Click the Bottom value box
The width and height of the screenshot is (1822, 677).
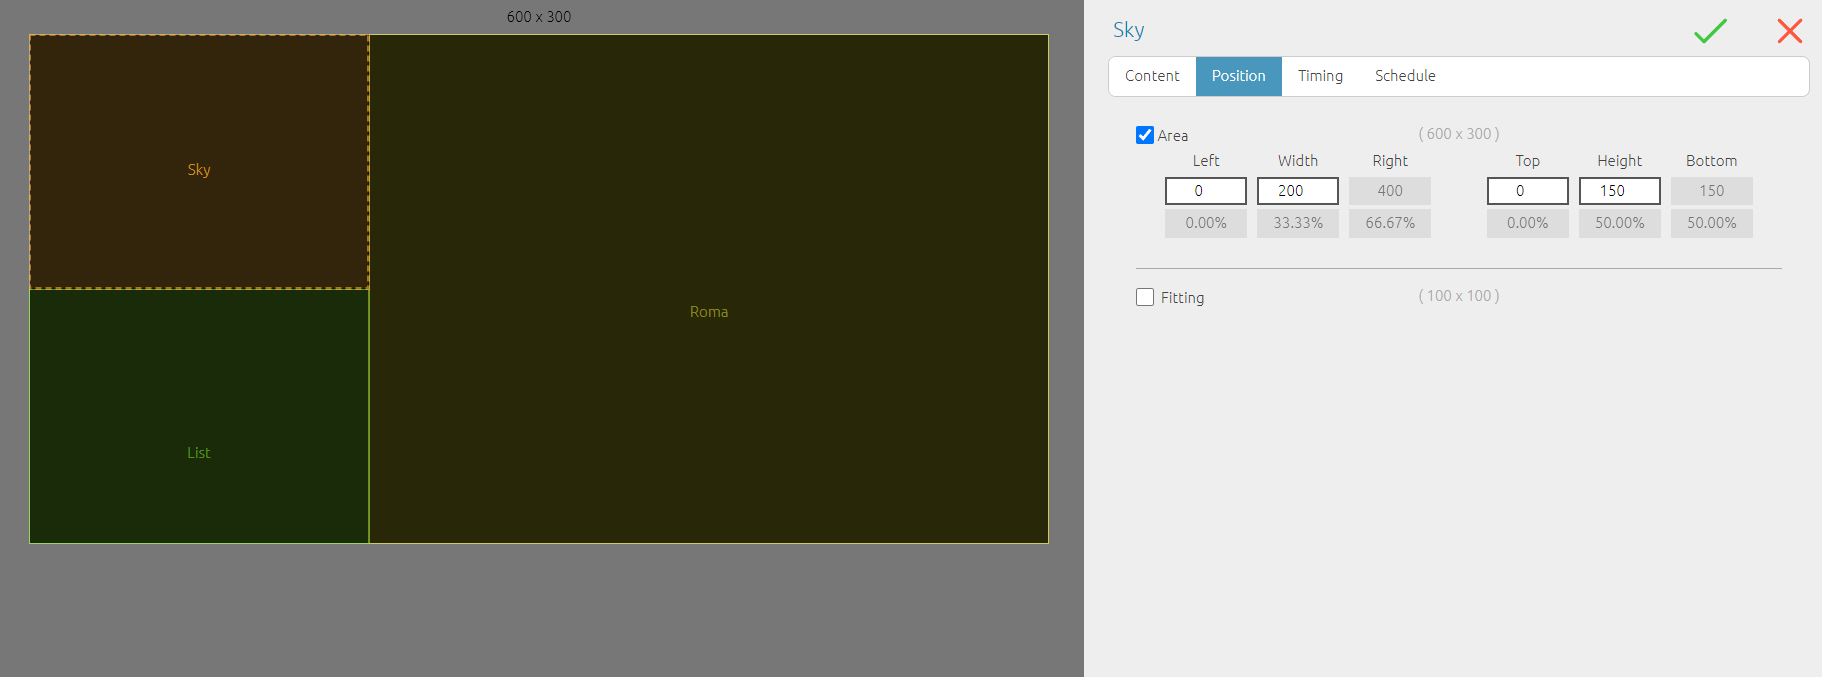pos(1711,191)
